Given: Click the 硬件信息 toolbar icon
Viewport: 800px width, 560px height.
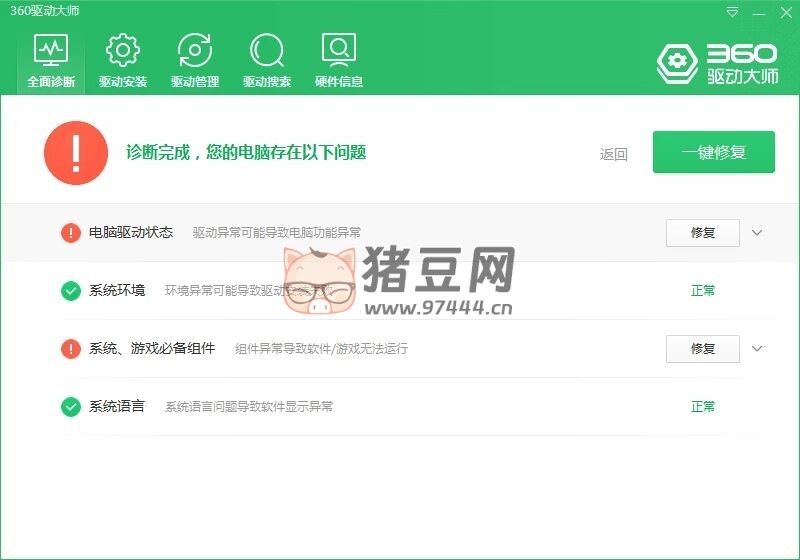Looking at the screenshot, I should coord(338,50).
